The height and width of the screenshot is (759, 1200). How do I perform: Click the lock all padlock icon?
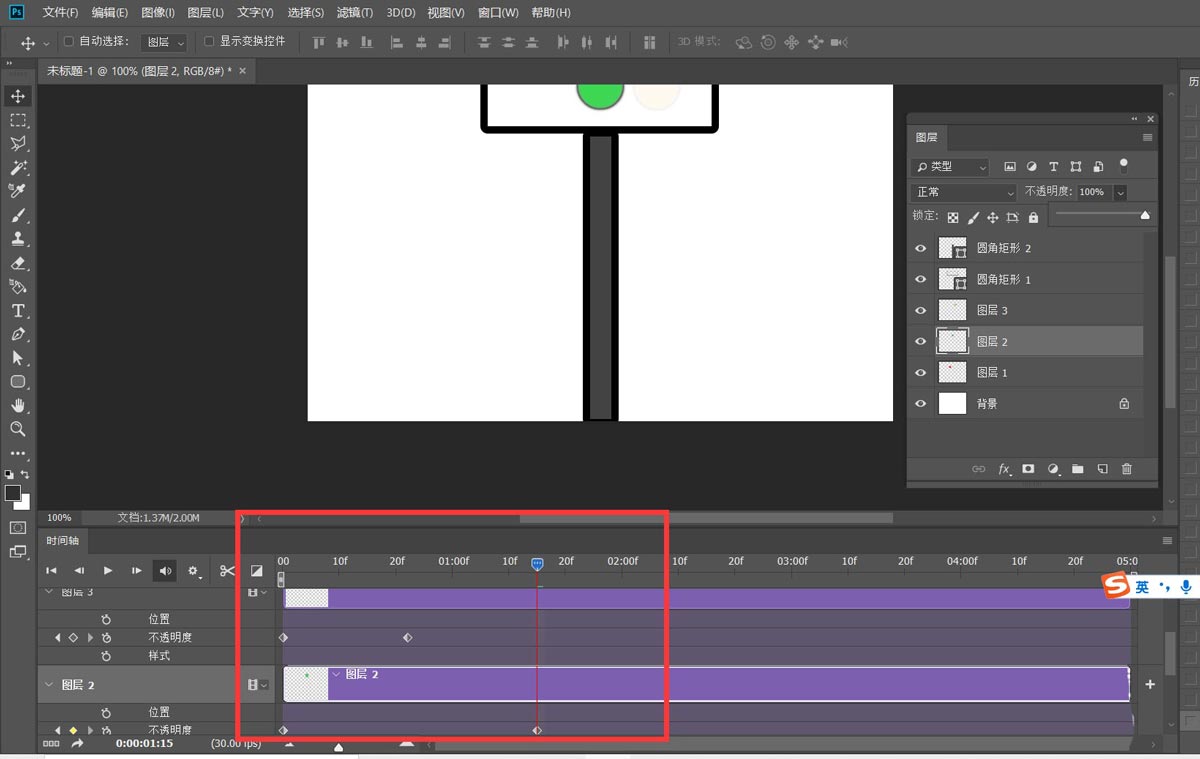(x=1033, y=217)
